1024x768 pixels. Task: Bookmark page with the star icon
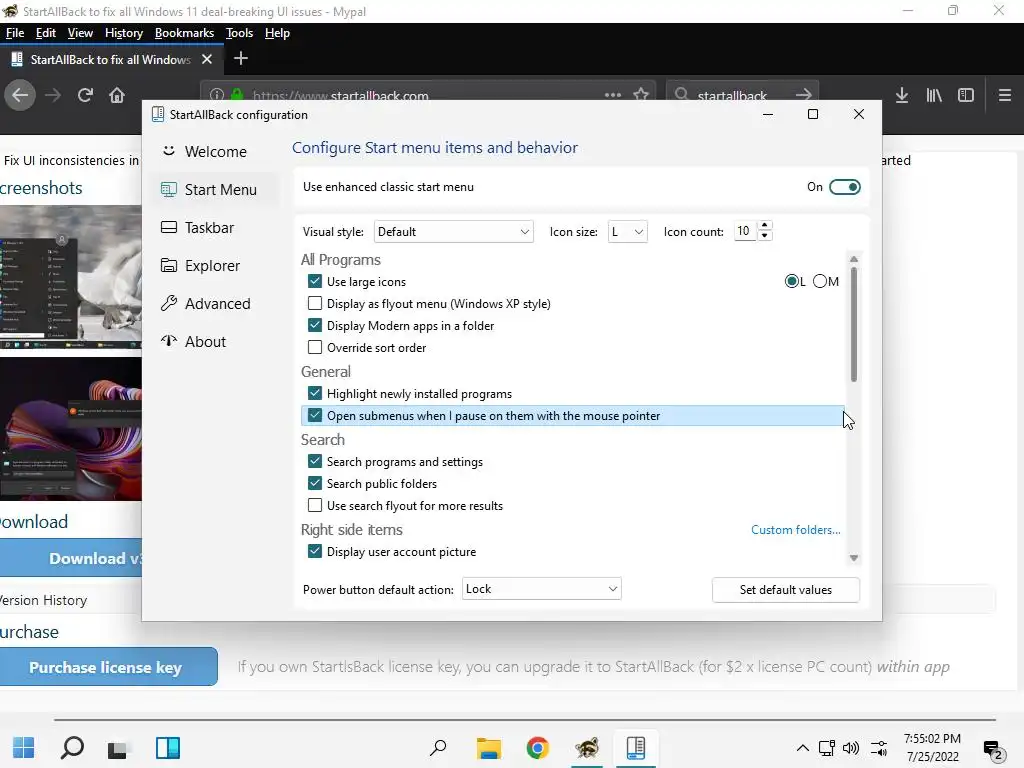click(x=641, y=95)
